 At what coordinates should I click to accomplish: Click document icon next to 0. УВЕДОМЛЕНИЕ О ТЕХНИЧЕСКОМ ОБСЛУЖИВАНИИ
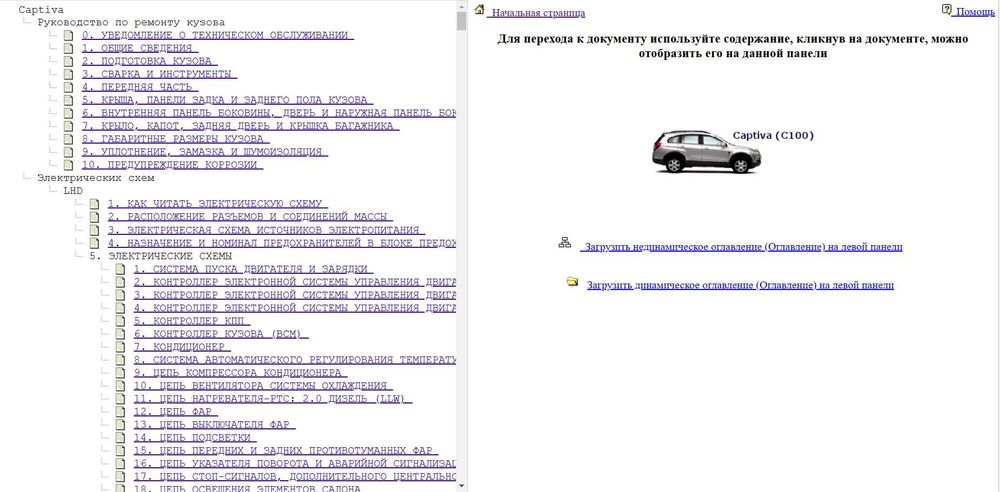68,36
